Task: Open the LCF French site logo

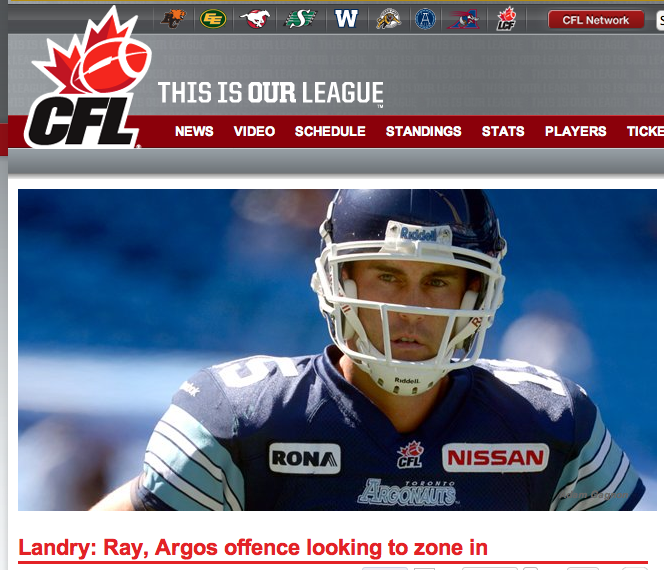Action: [x=506, y=19]
